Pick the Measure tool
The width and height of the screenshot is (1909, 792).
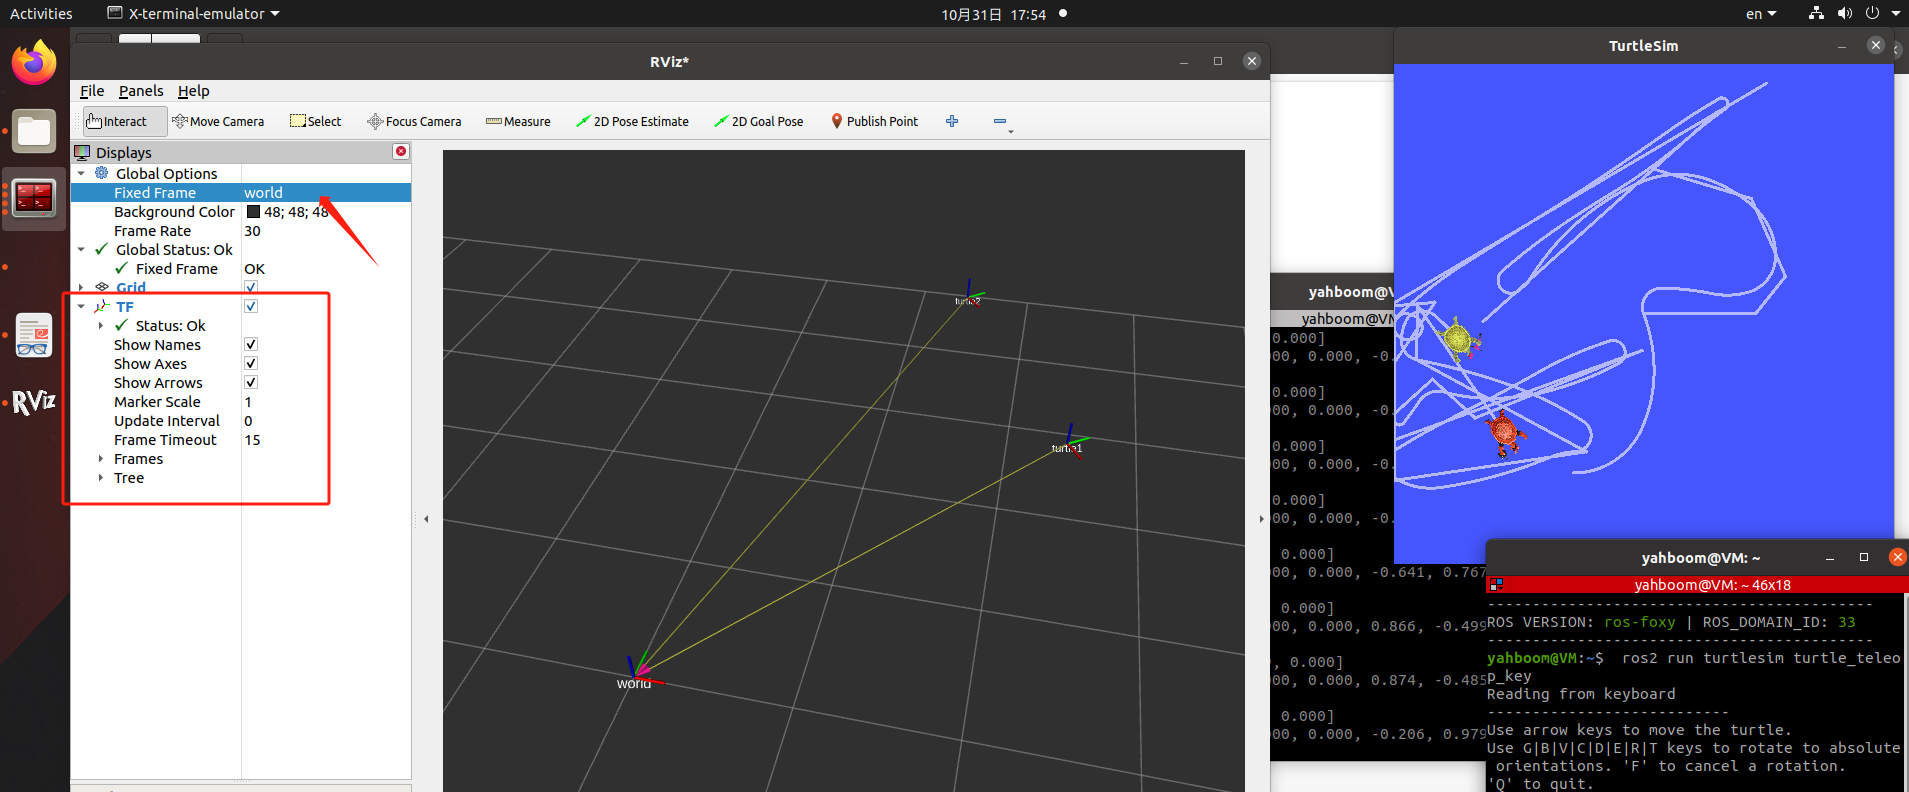point(518,121)
